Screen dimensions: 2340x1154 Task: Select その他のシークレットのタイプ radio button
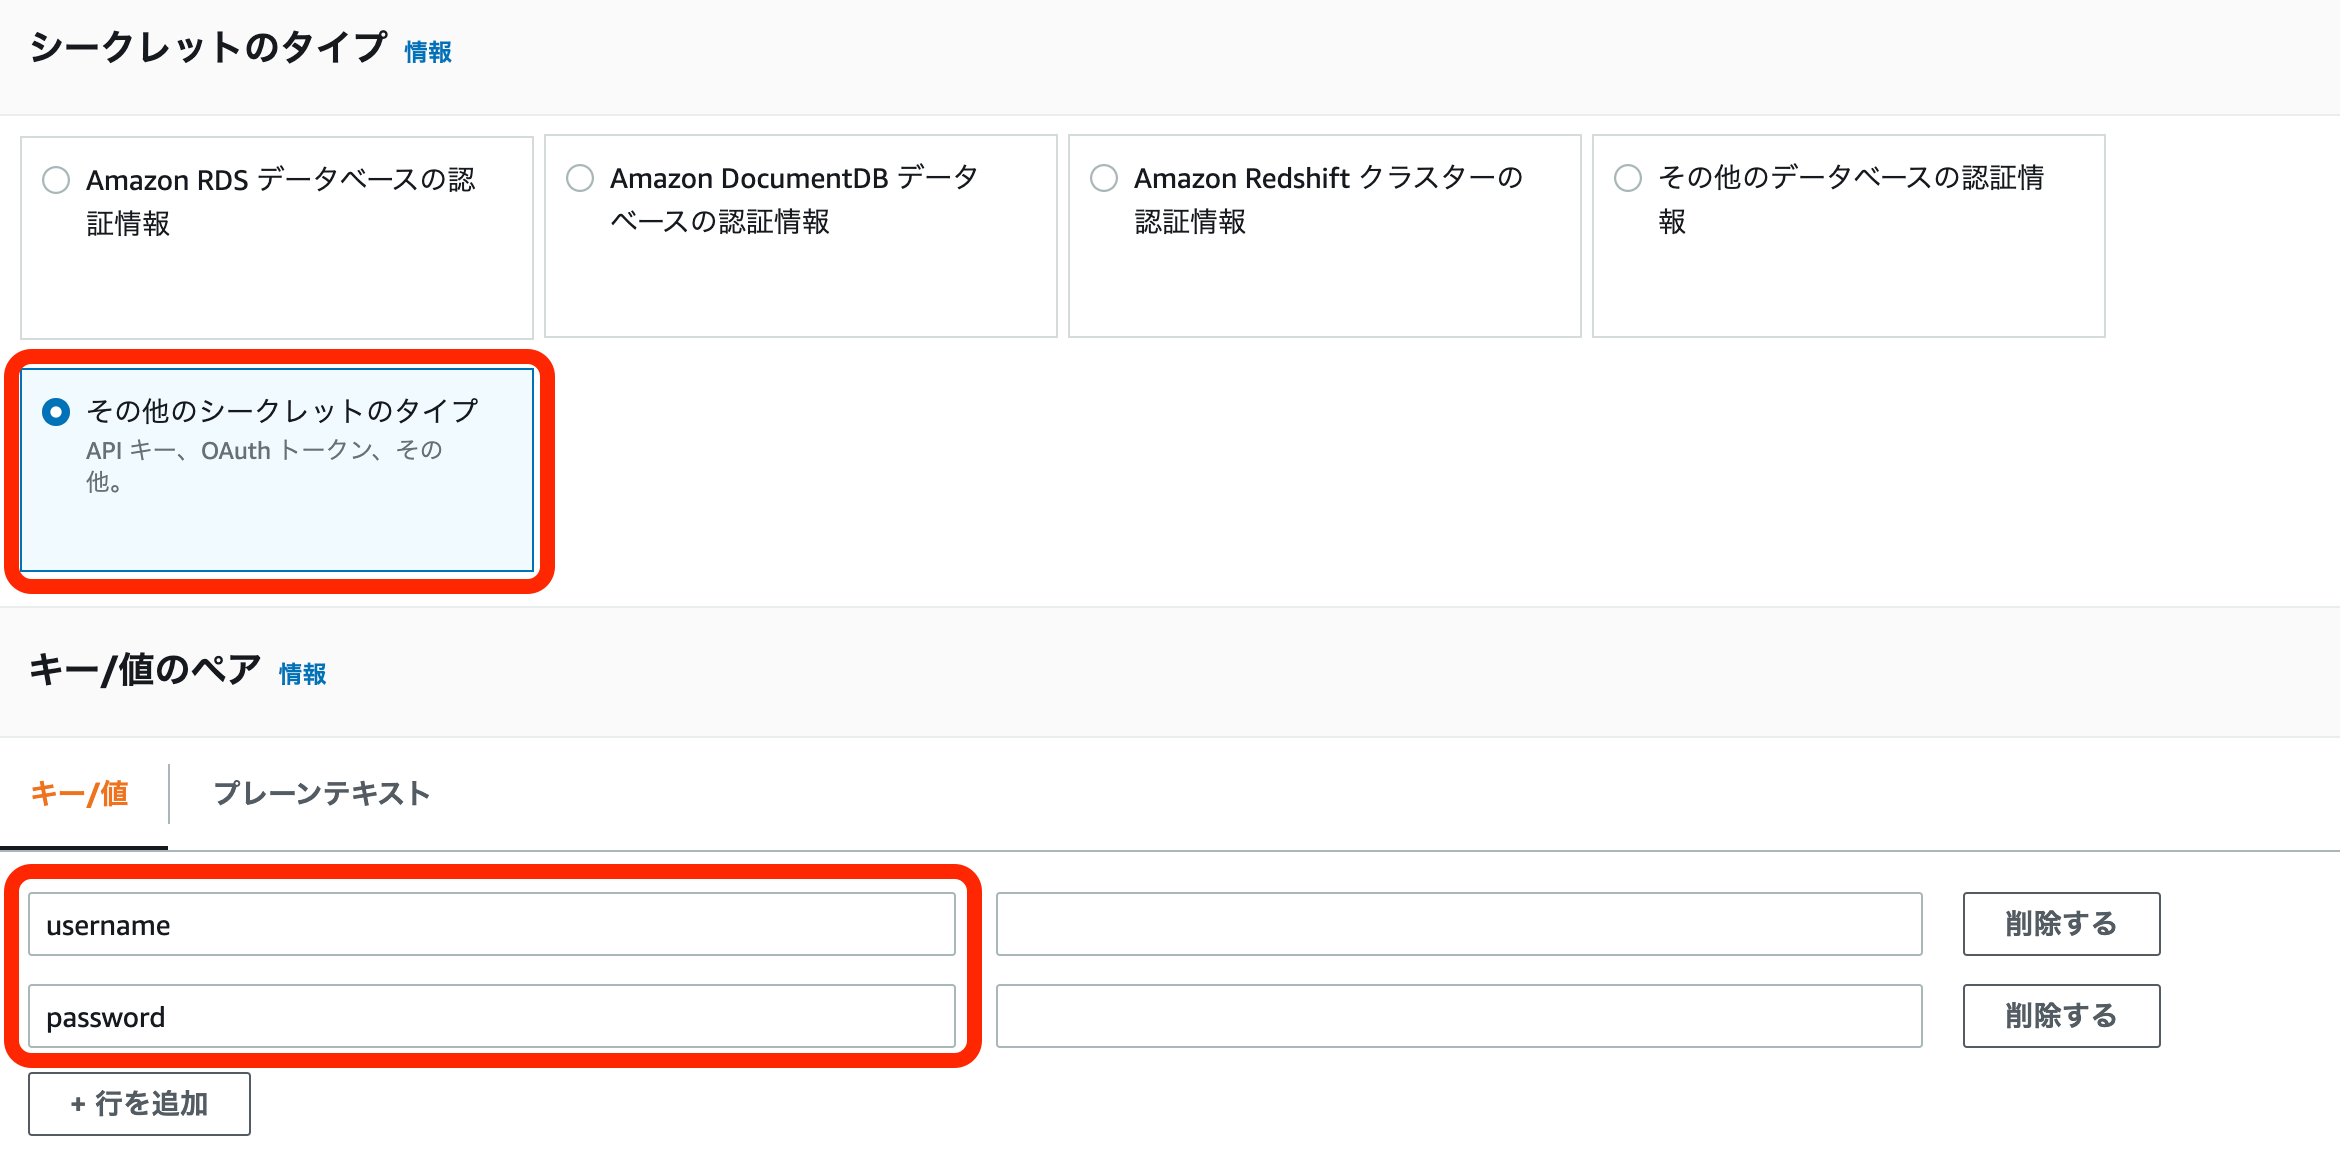[x=56, y=412]
